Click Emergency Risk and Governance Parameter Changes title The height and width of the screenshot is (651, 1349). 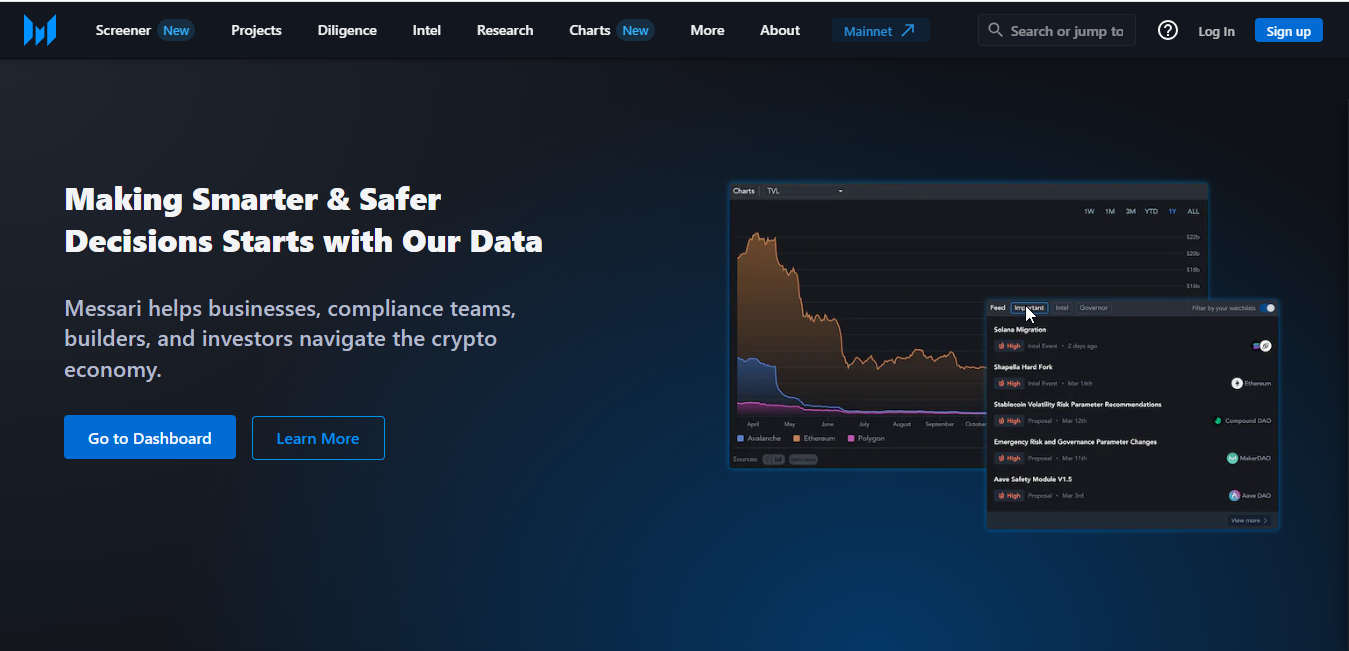1075,441
